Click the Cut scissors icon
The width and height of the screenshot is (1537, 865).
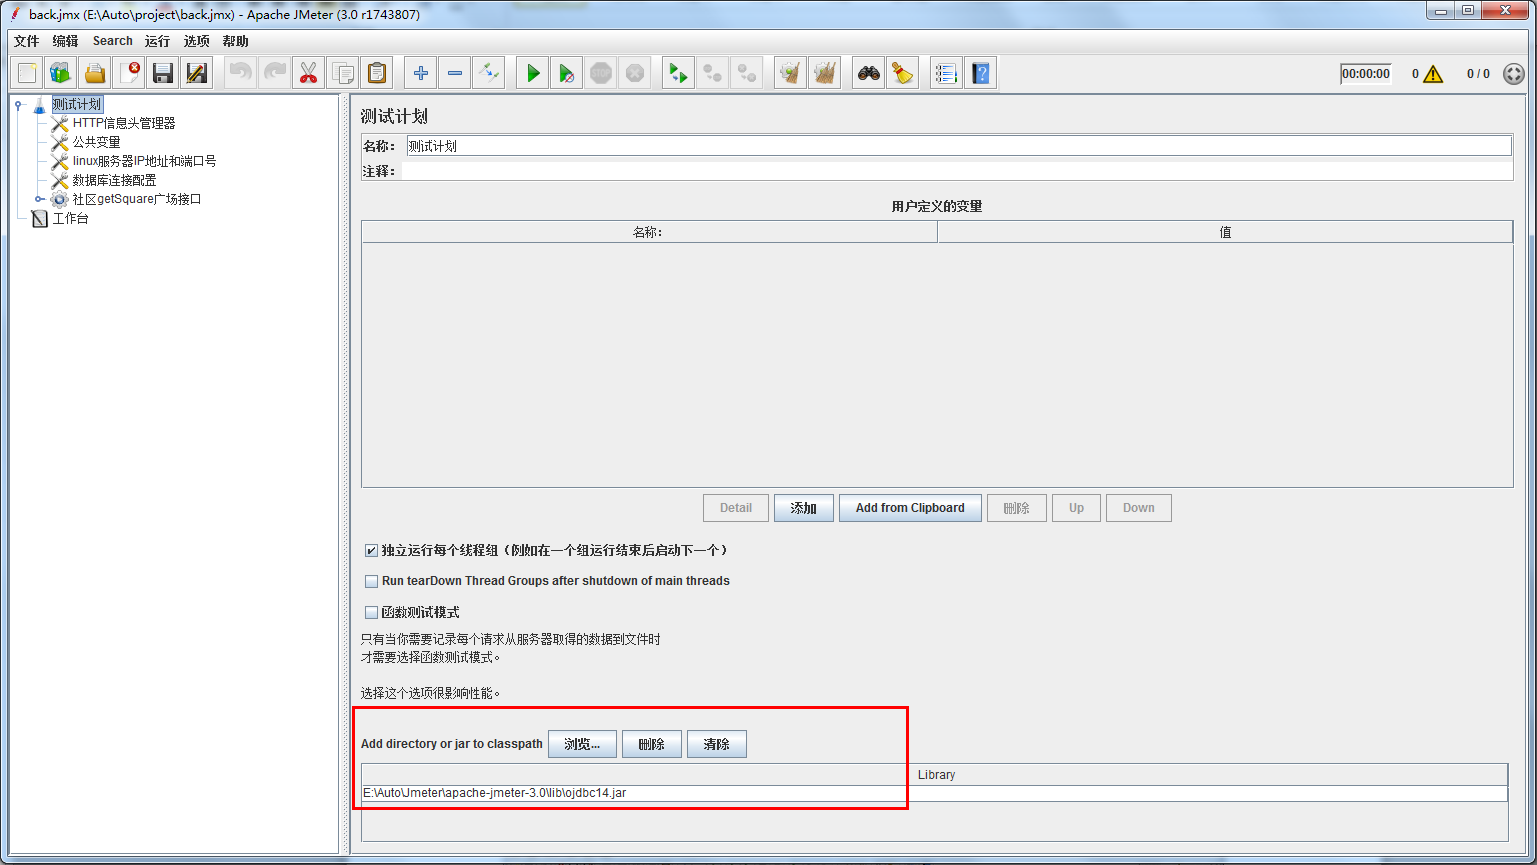[x=308, y=73]
